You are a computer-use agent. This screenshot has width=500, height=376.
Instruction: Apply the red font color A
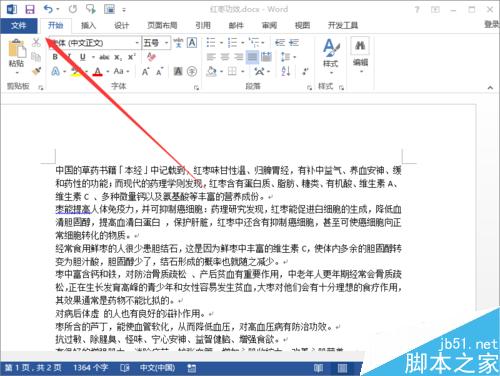click(x=97, y=71)
